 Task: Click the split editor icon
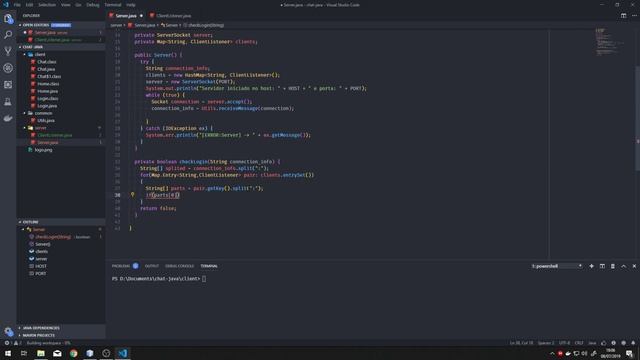pos(623,16)
